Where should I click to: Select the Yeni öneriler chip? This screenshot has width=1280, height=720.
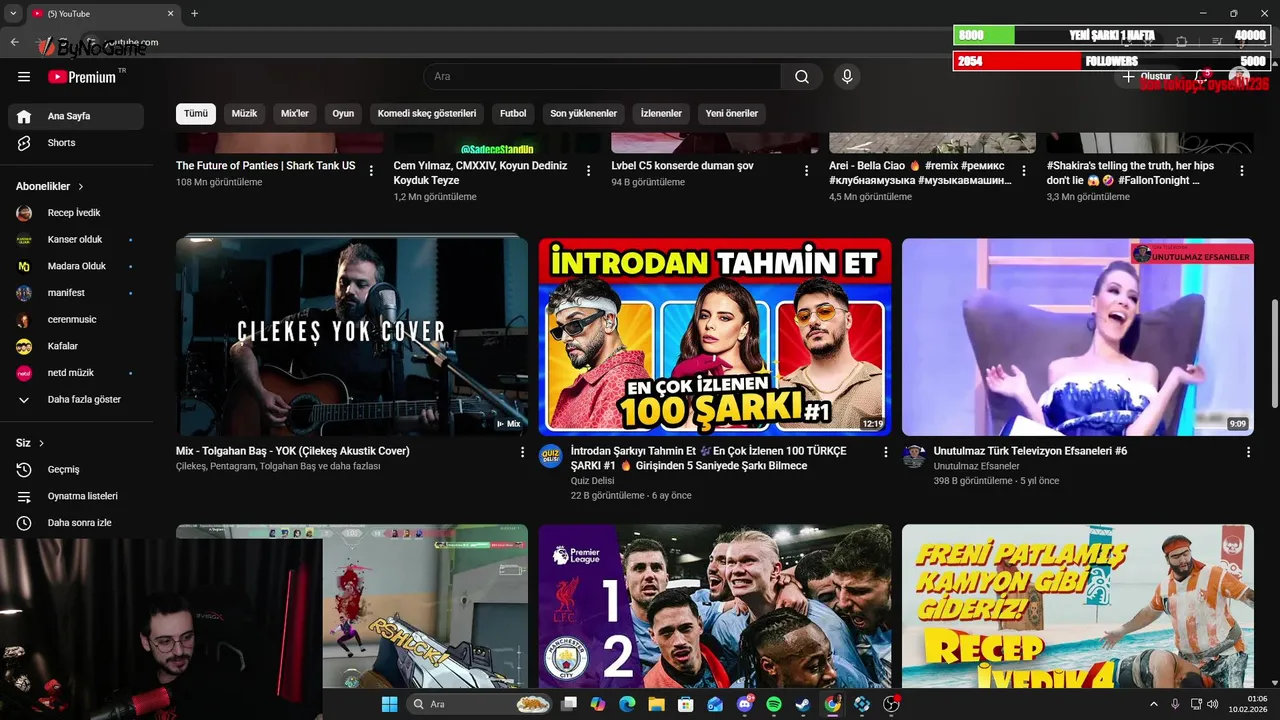coord(732,114)
